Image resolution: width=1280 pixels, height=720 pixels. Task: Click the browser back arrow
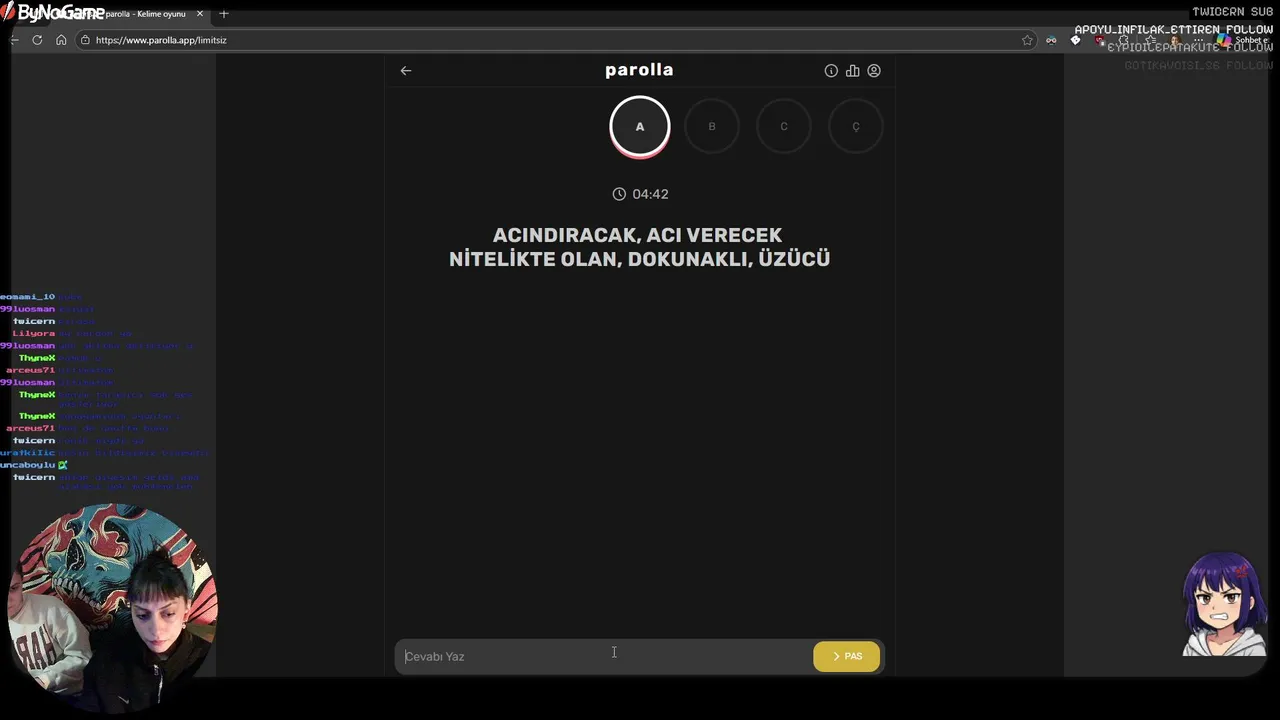[x=14, y=40]
